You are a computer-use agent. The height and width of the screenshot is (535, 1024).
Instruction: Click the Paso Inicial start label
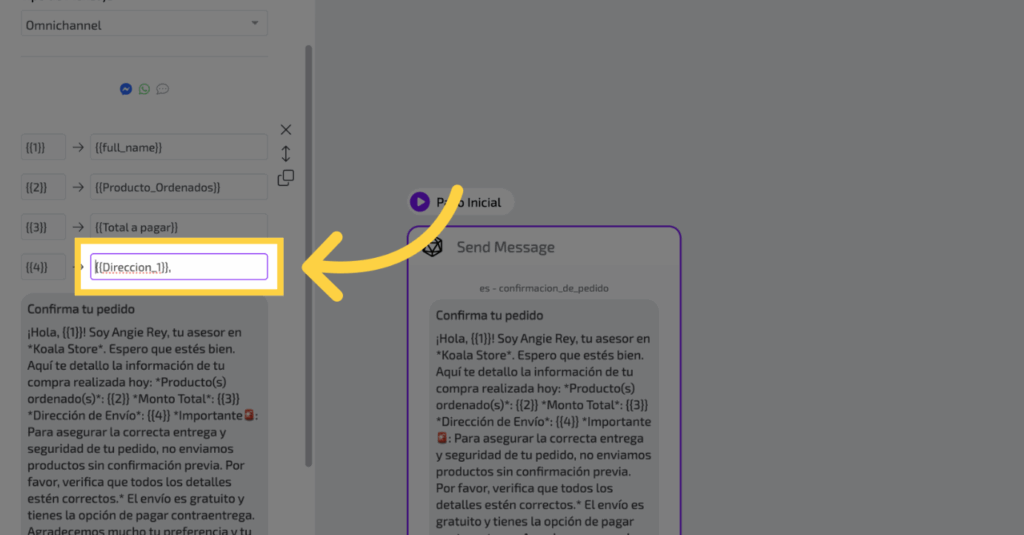[470, 202]
